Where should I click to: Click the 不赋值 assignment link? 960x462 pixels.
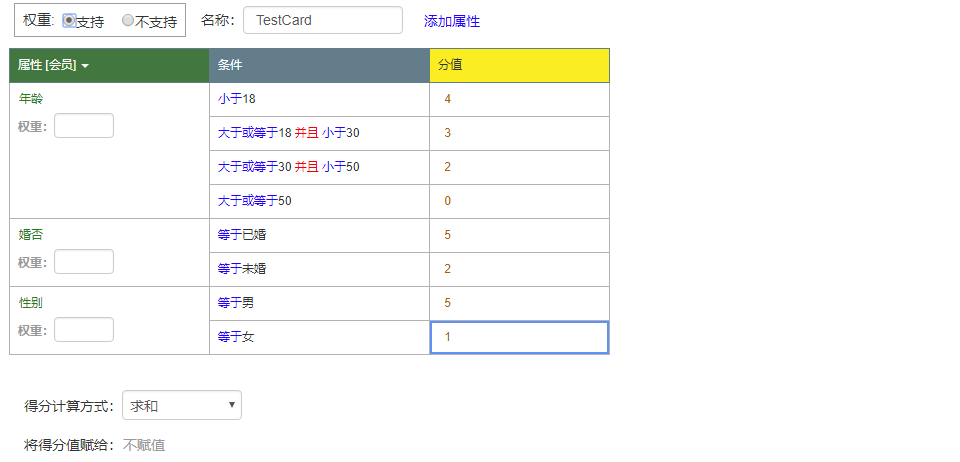coord(144,445)
